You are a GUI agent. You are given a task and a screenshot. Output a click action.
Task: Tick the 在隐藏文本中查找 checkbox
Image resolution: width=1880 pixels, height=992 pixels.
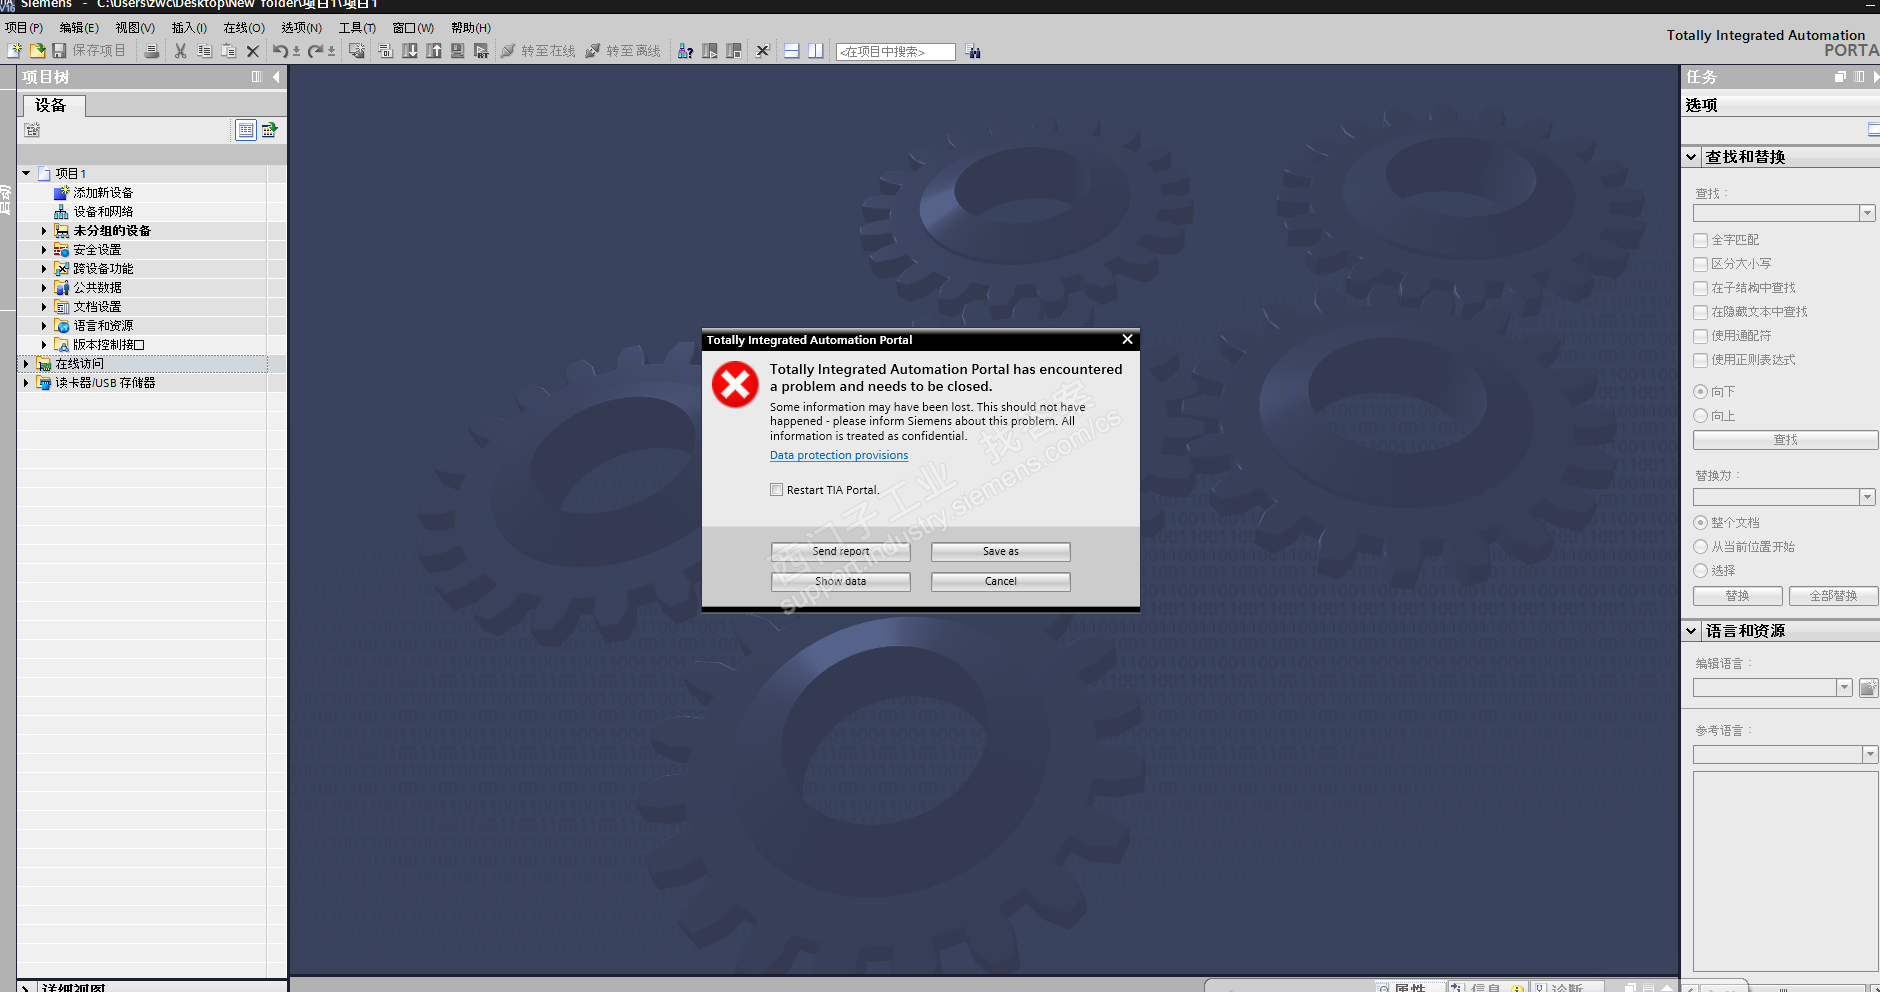point(1700,312)
